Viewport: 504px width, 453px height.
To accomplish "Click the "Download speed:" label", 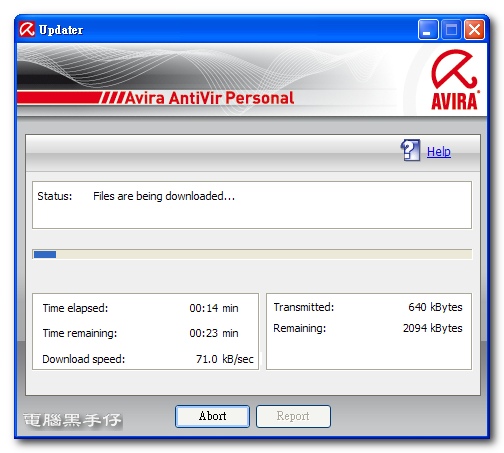I will (84, 359).
